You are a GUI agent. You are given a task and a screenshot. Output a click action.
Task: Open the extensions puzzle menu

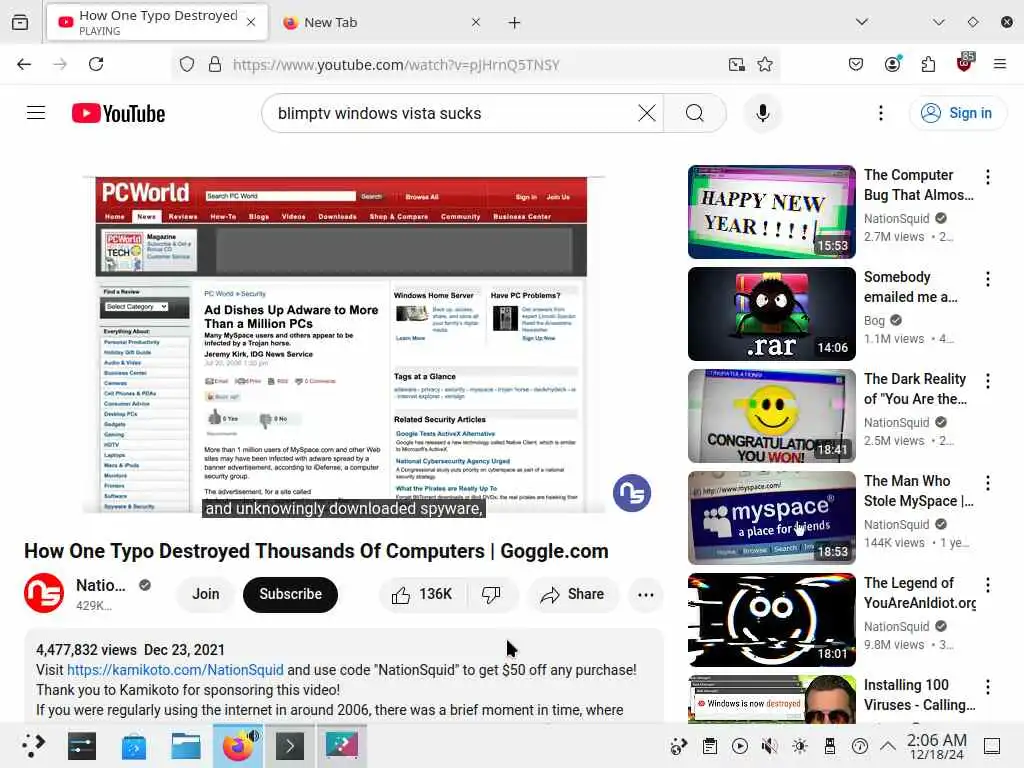[928, 64]
